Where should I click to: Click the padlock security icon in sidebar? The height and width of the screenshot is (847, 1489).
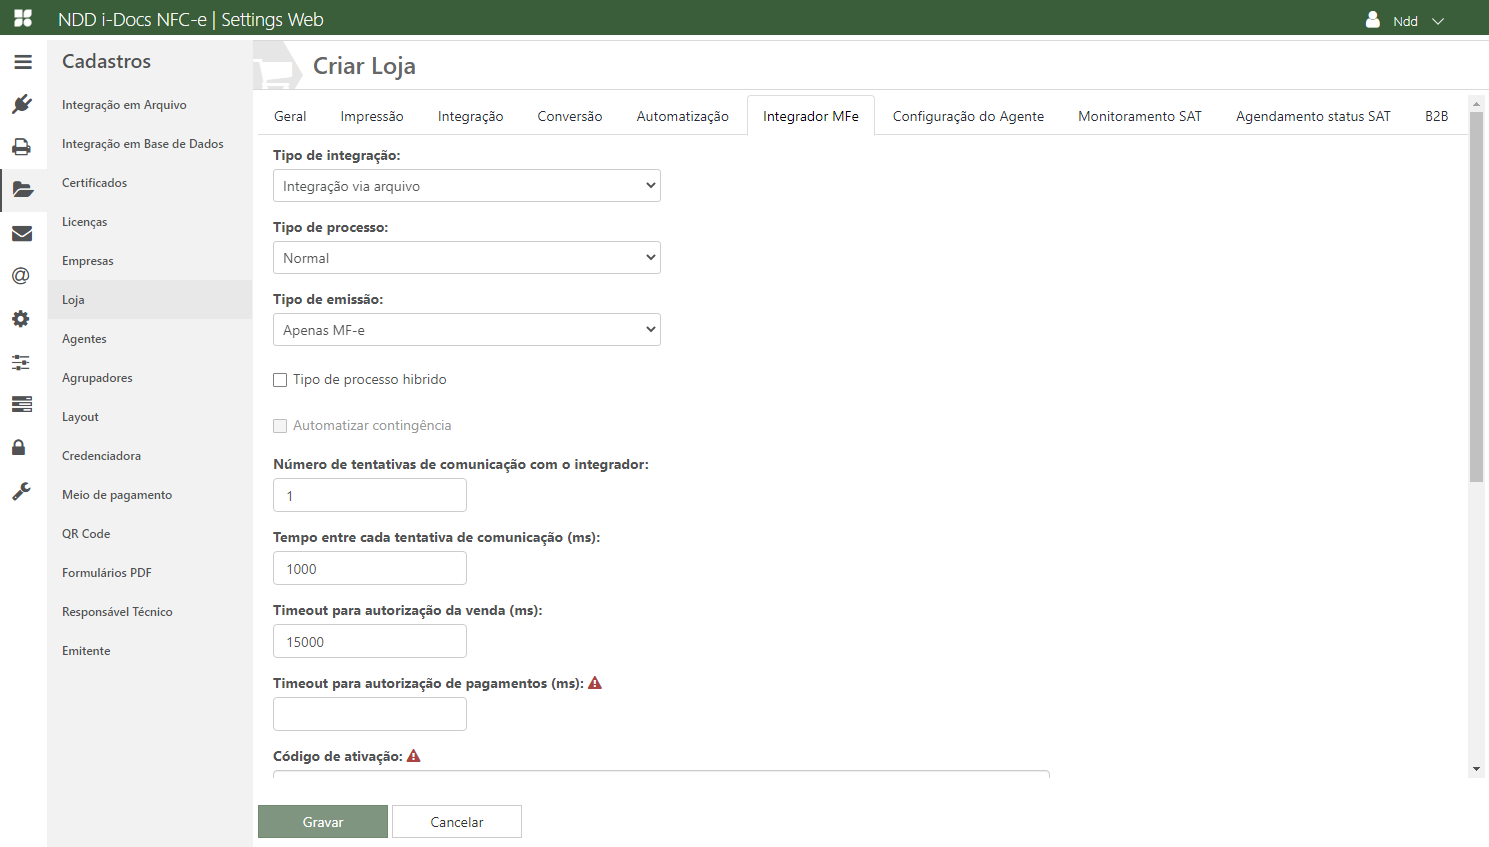19,447
